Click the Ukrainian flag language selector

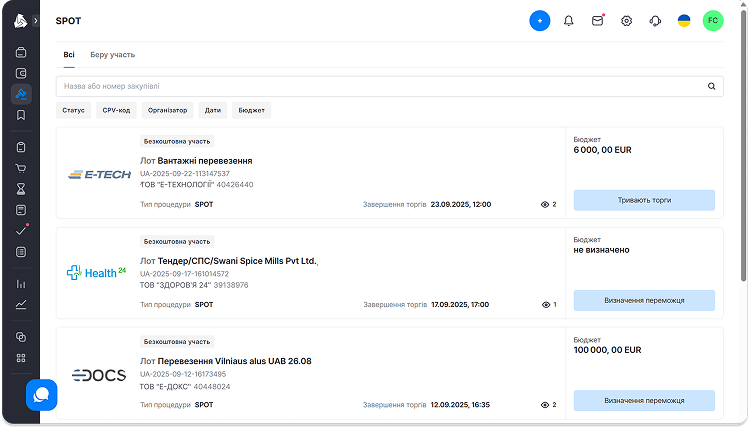click(684, 20)
